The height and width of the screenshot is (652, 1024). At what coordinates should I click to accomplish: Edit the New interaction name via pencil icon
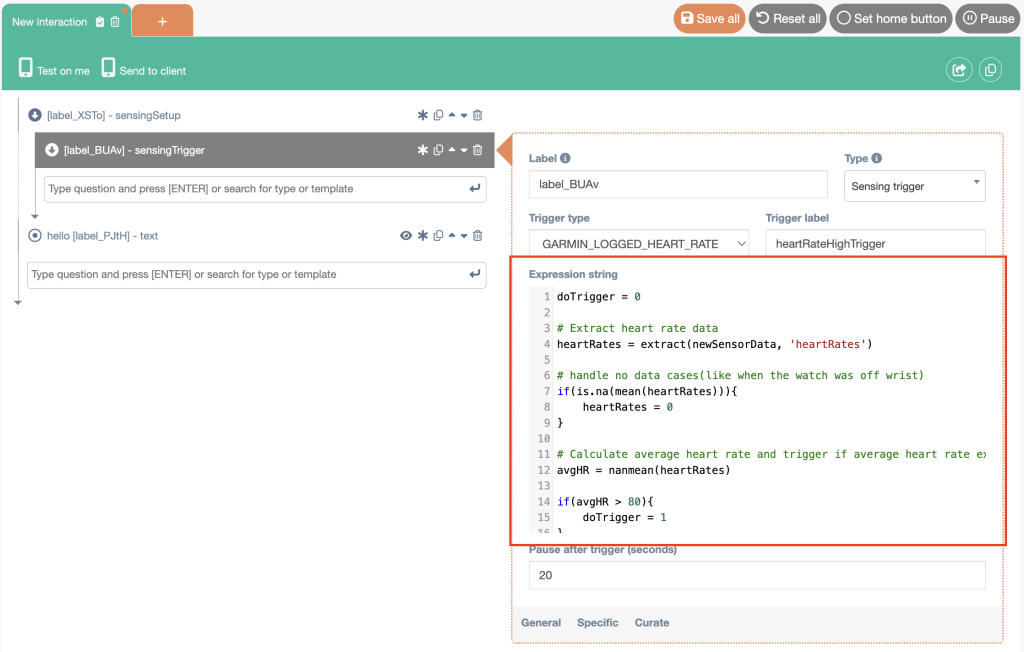point(100,21)
